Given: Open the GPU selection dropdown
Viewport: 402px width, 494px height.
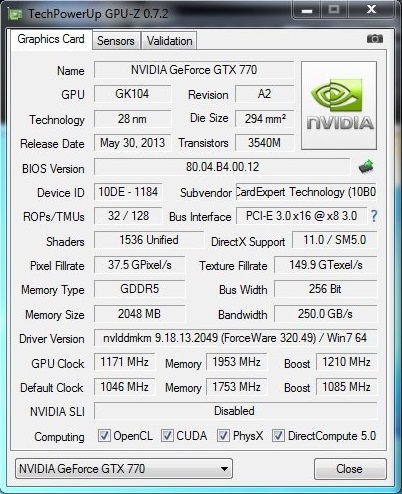Looking at the screenshot, I should [x=124, y=469].
